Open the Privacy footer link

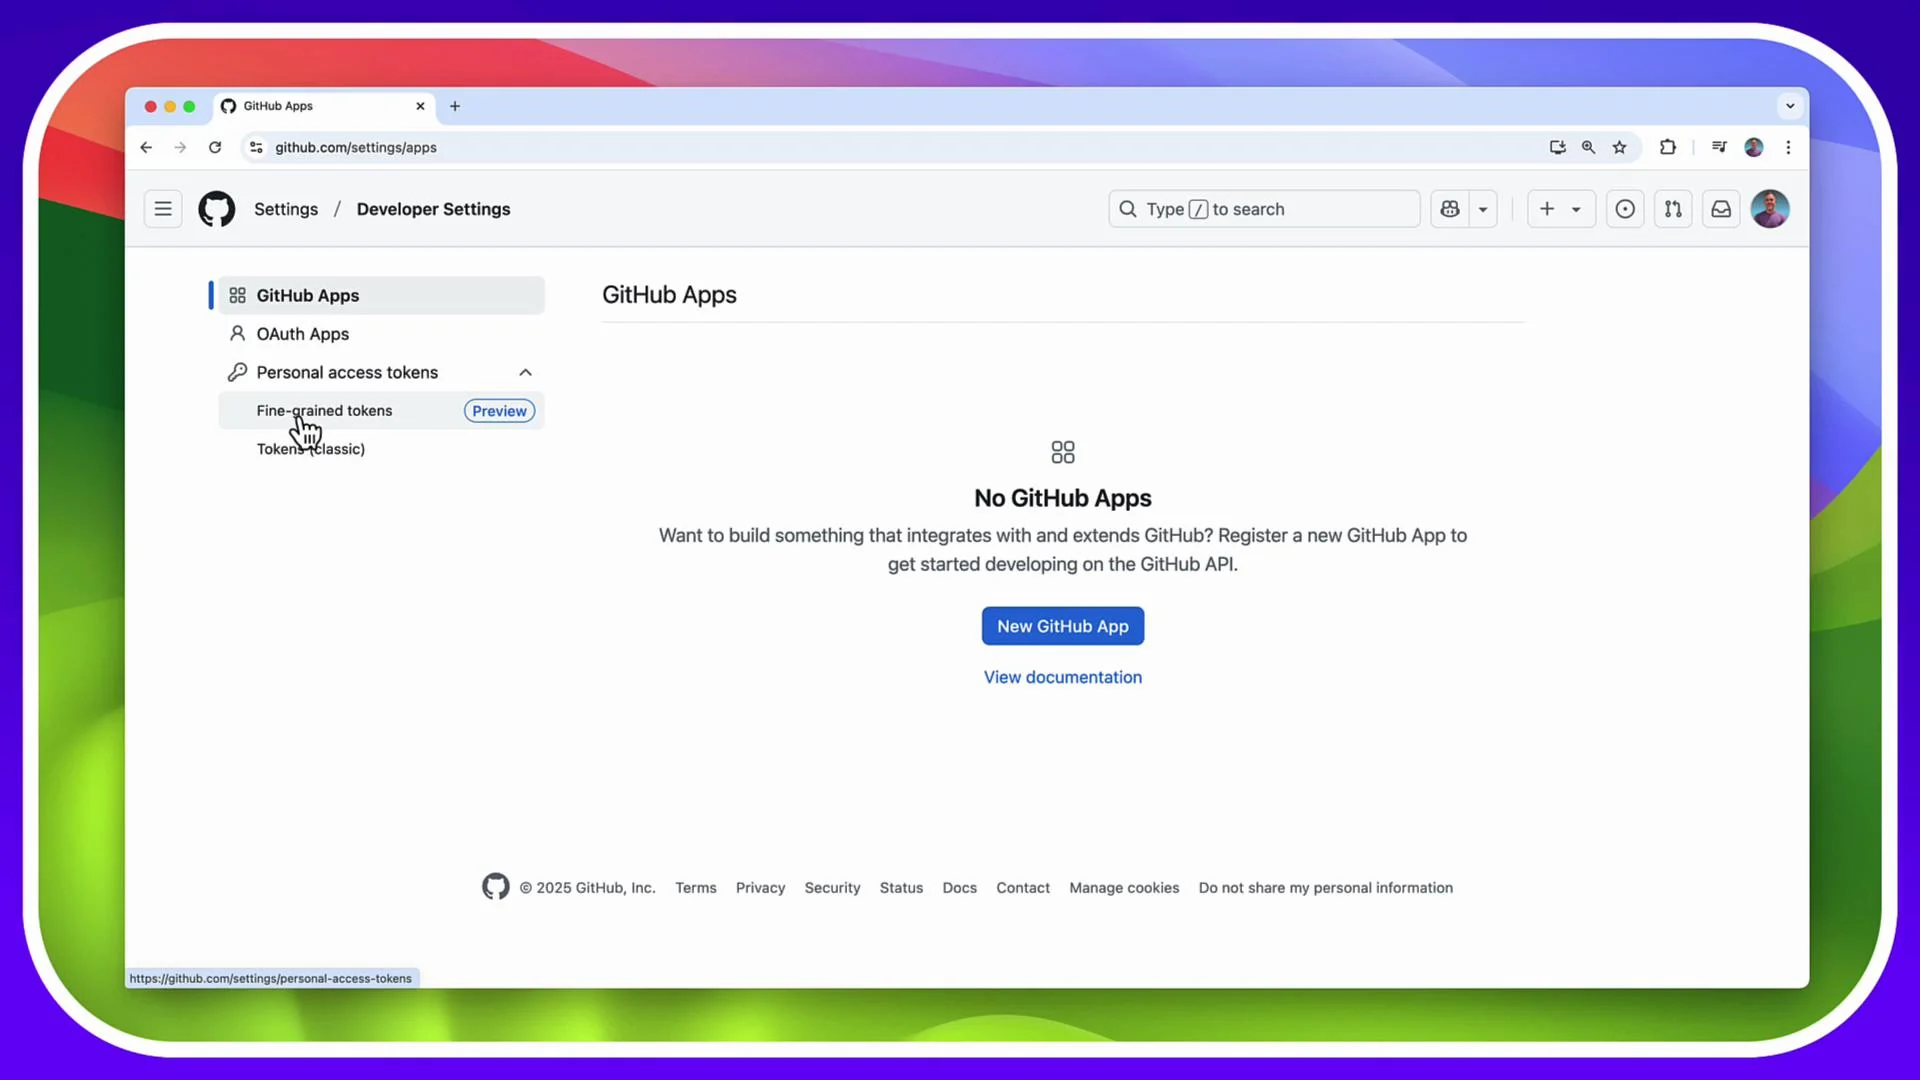760,888
